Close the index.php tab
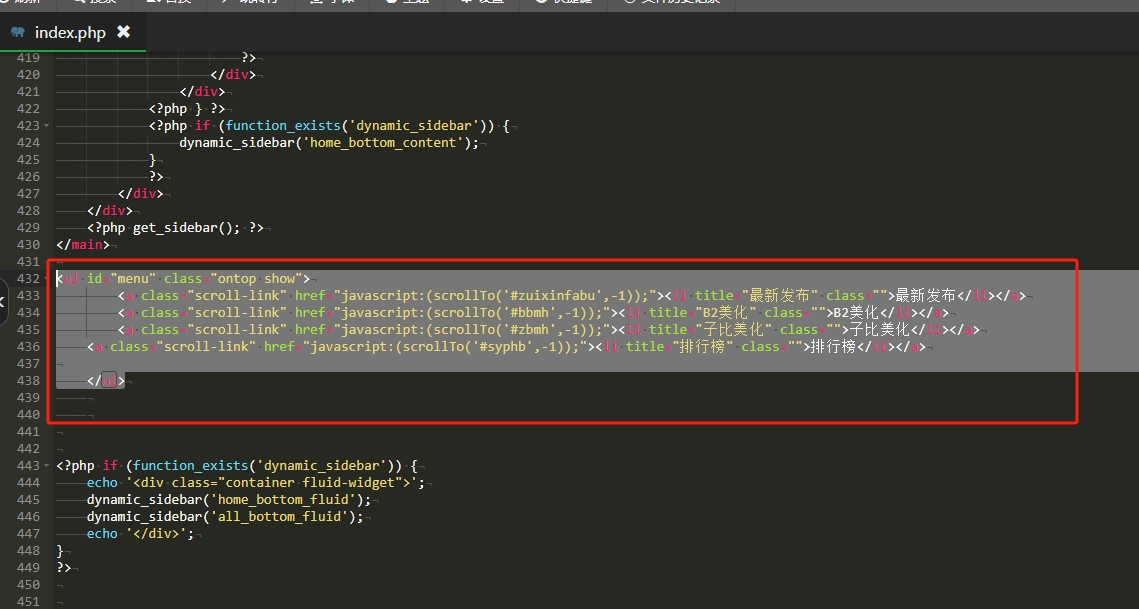The image size is (1139, 609). click(x=124, y=32)
